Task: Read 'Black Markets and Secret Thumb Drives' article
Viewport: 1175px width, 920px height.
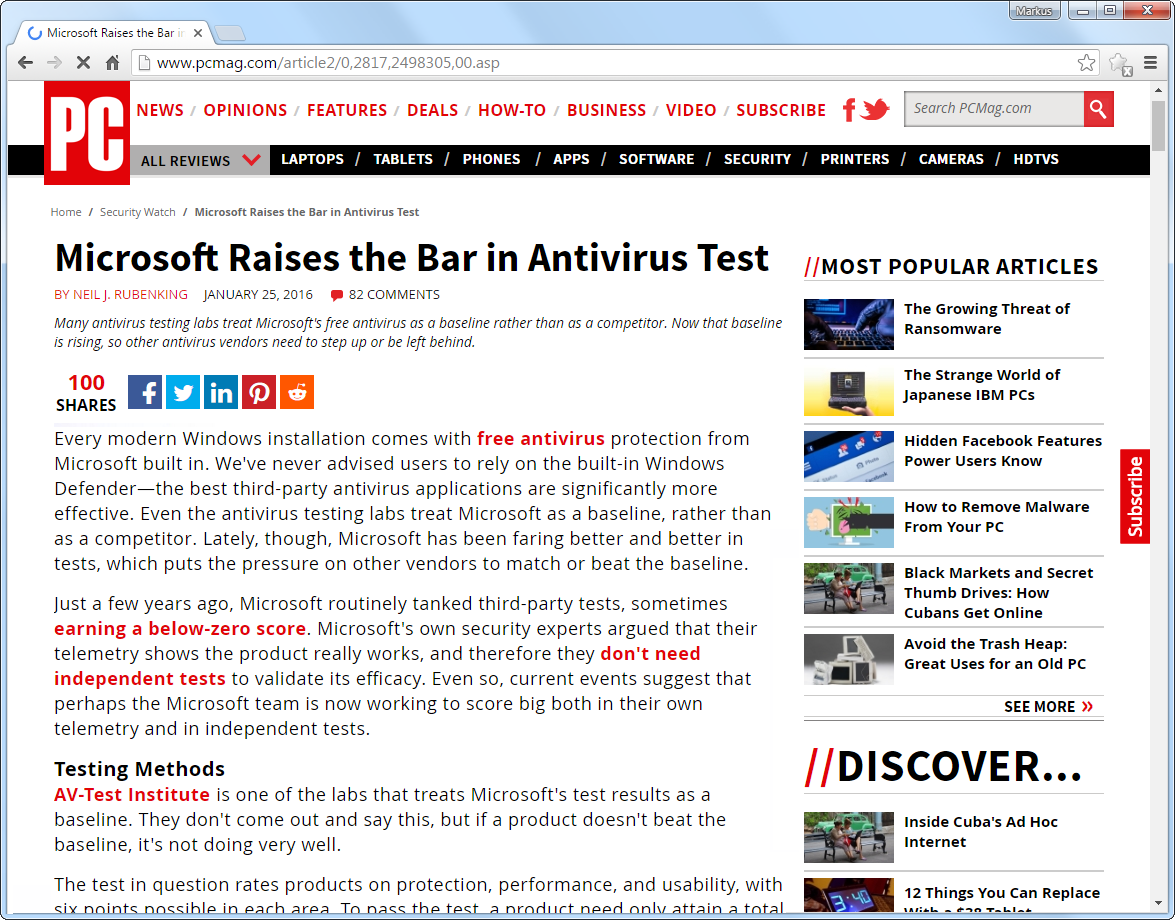Action: tap(999, 593)
